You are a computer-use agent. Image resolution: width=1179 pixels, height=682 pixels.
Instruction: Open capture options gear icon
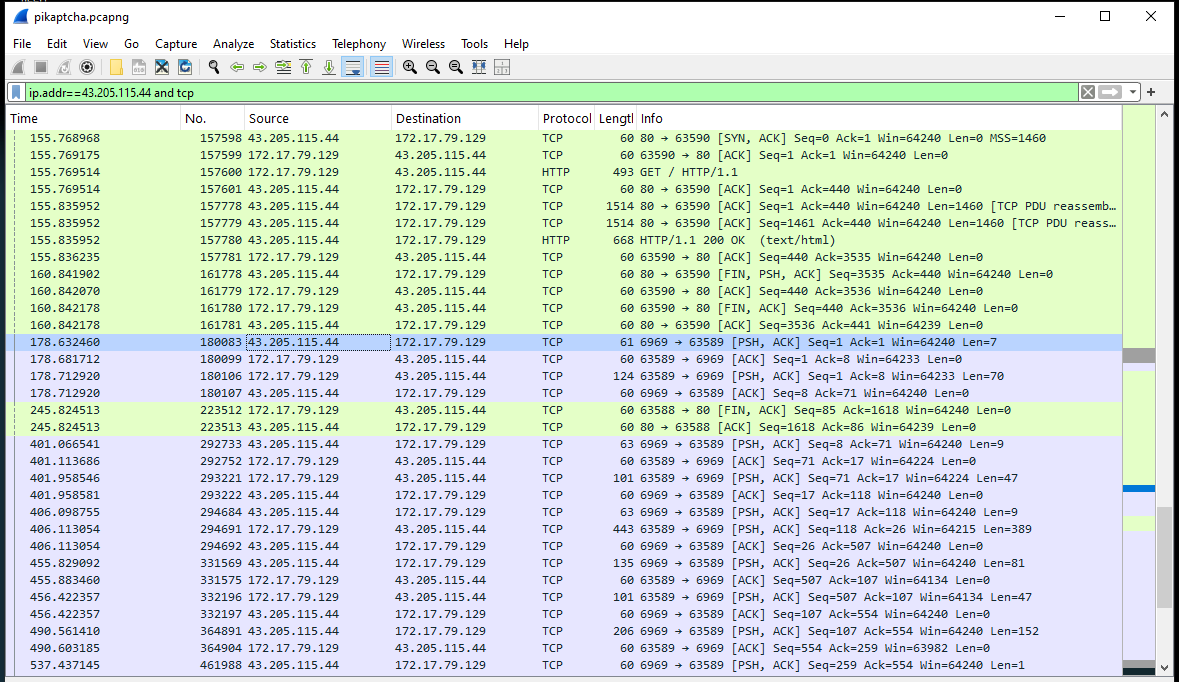[87, 68]
